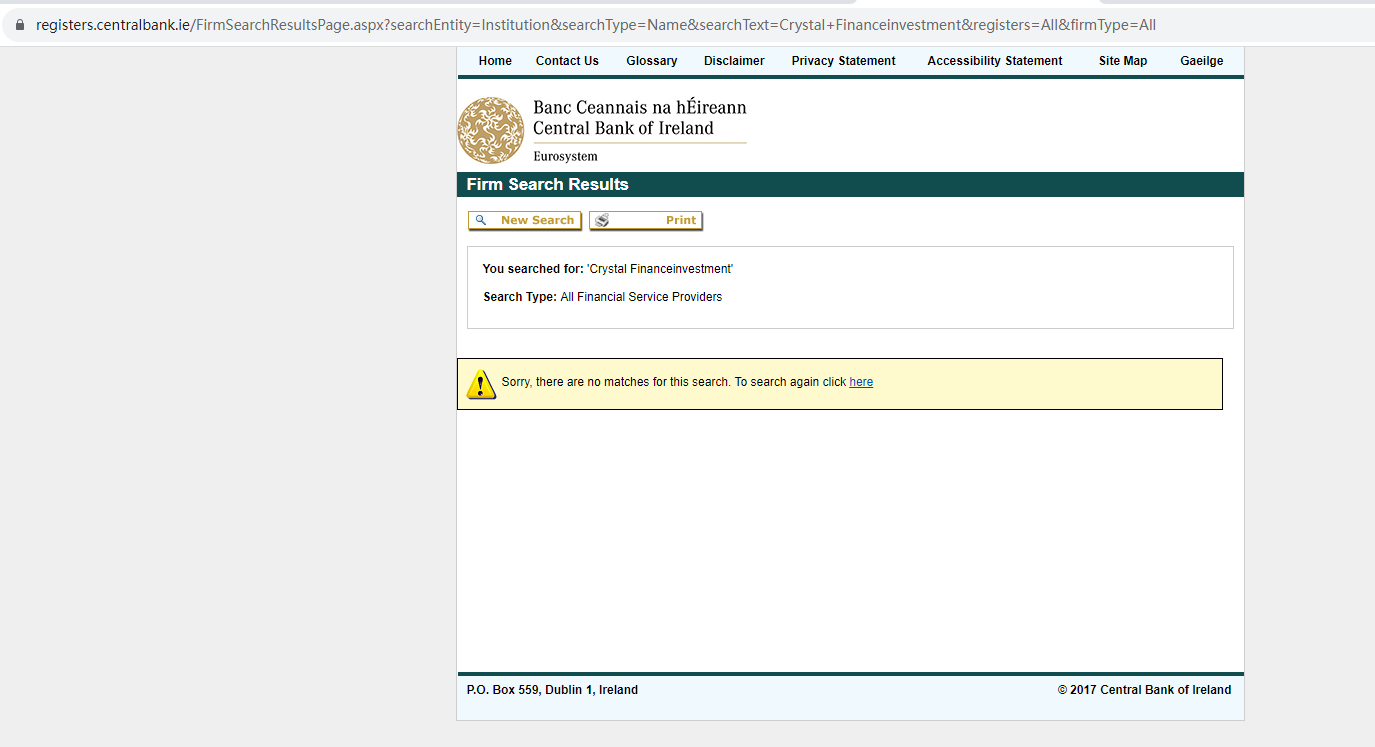The image size is (1375, 747).
Task: Click the '© 2017 Central Bank of Ireland' footer text
Action: pos(1144,690)
